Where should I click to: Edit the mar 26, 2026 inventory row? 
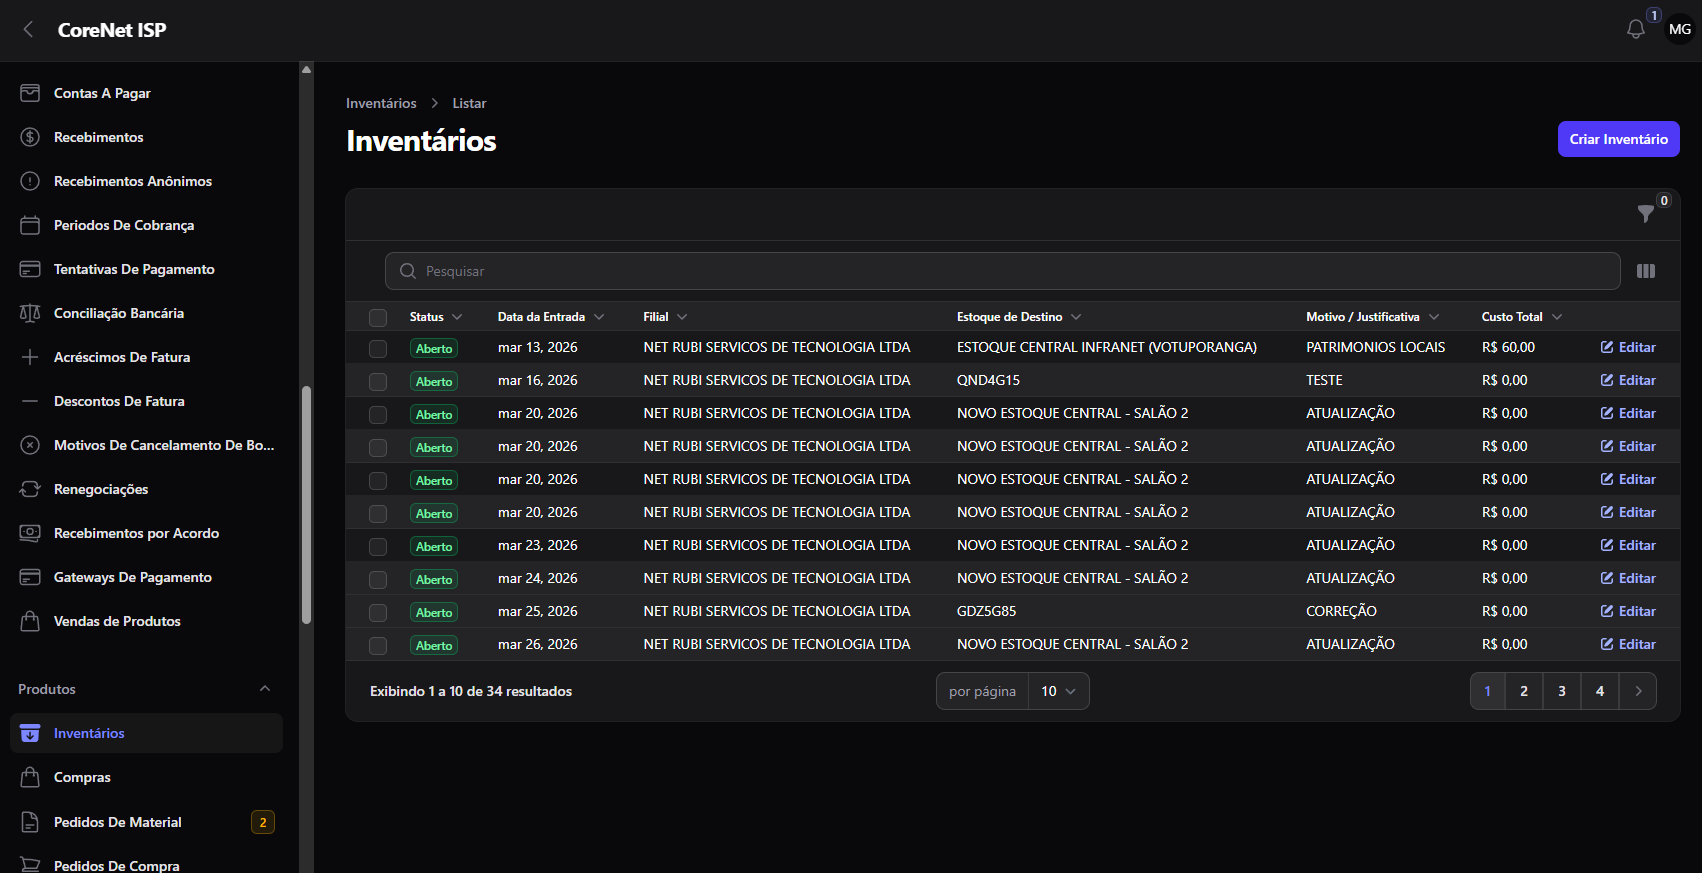tap(1628, 644)
